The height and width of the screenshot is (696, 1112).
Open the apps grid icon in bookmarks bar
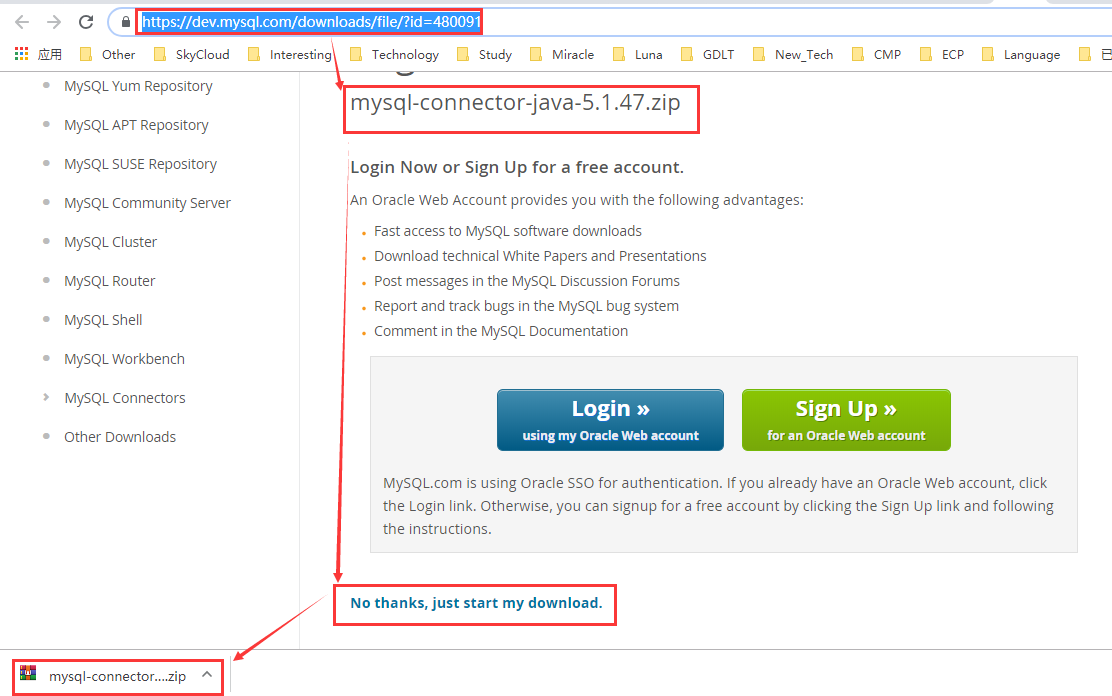pyautogui.click(x=22, y=54)
